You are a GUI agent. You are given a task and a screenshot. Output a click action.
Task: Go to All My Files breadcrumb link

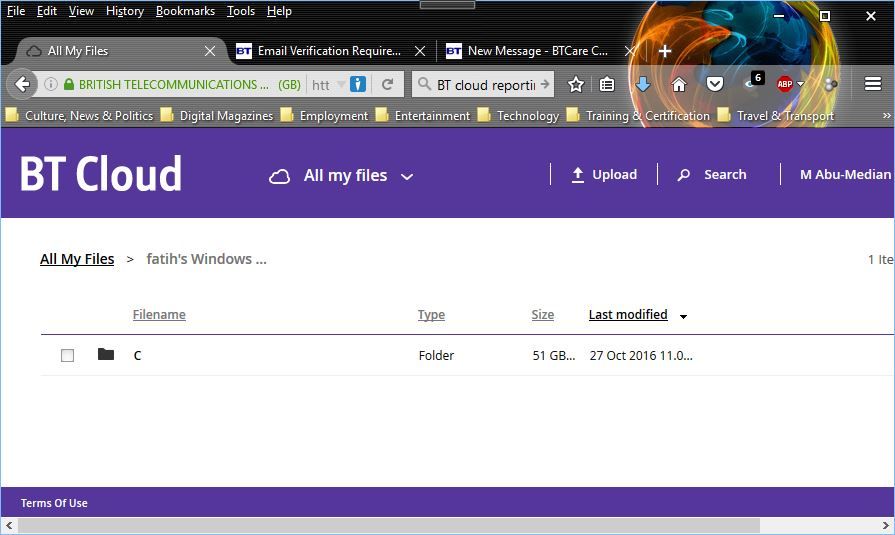pyautogui.click(x=77, y=259)
